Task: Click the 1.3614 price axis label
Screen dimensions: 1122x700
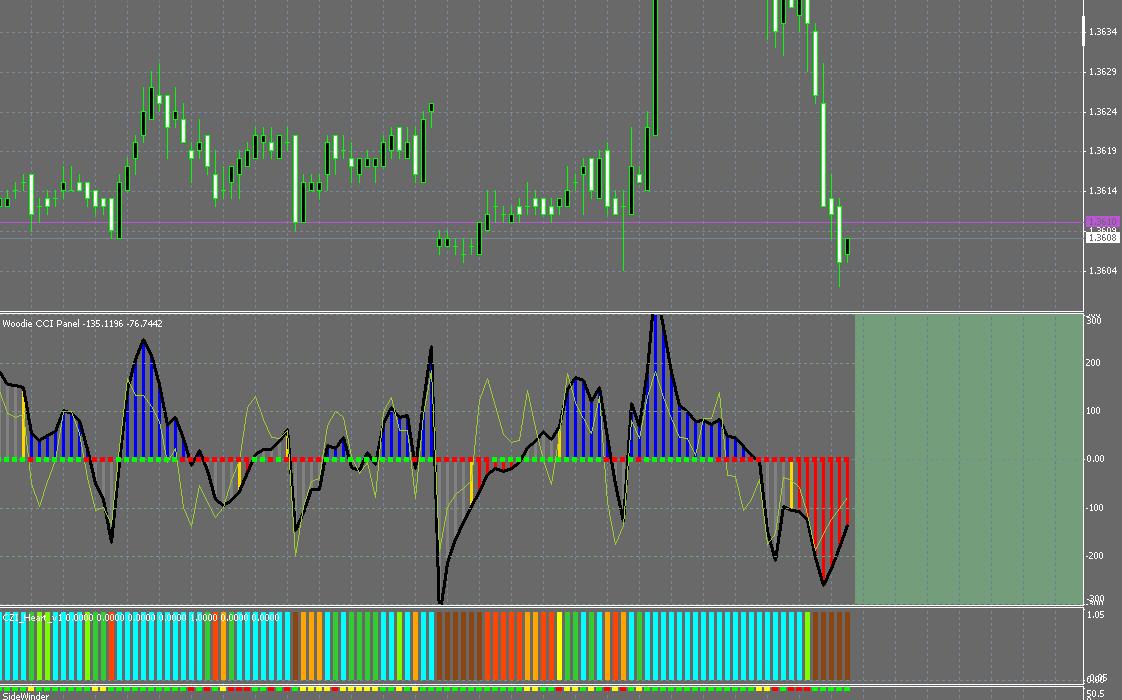Action: pyautogui.click(x=1102, y=191)
